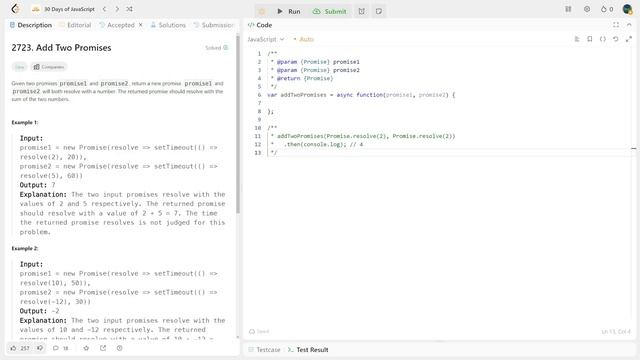Format the code with align icon
This screenshot has width=640, height=360.
point(577,39)
